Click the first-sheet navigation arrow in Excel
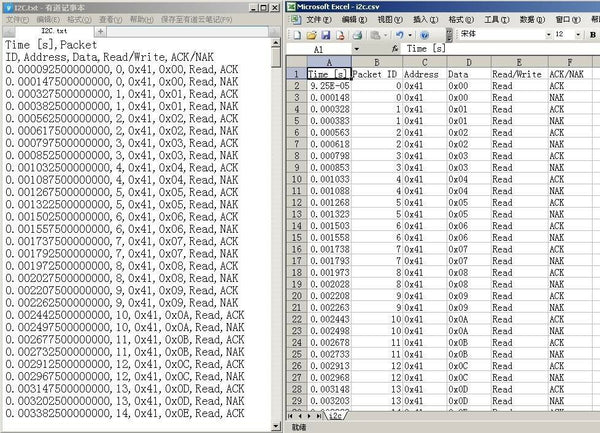This screenshot has height=433, width=600. [291, 416]
